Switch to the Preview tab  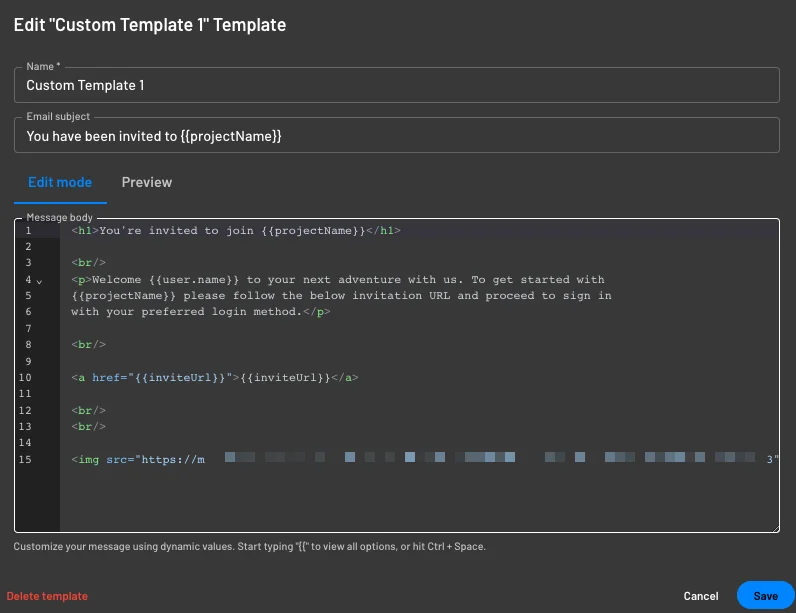147,182
